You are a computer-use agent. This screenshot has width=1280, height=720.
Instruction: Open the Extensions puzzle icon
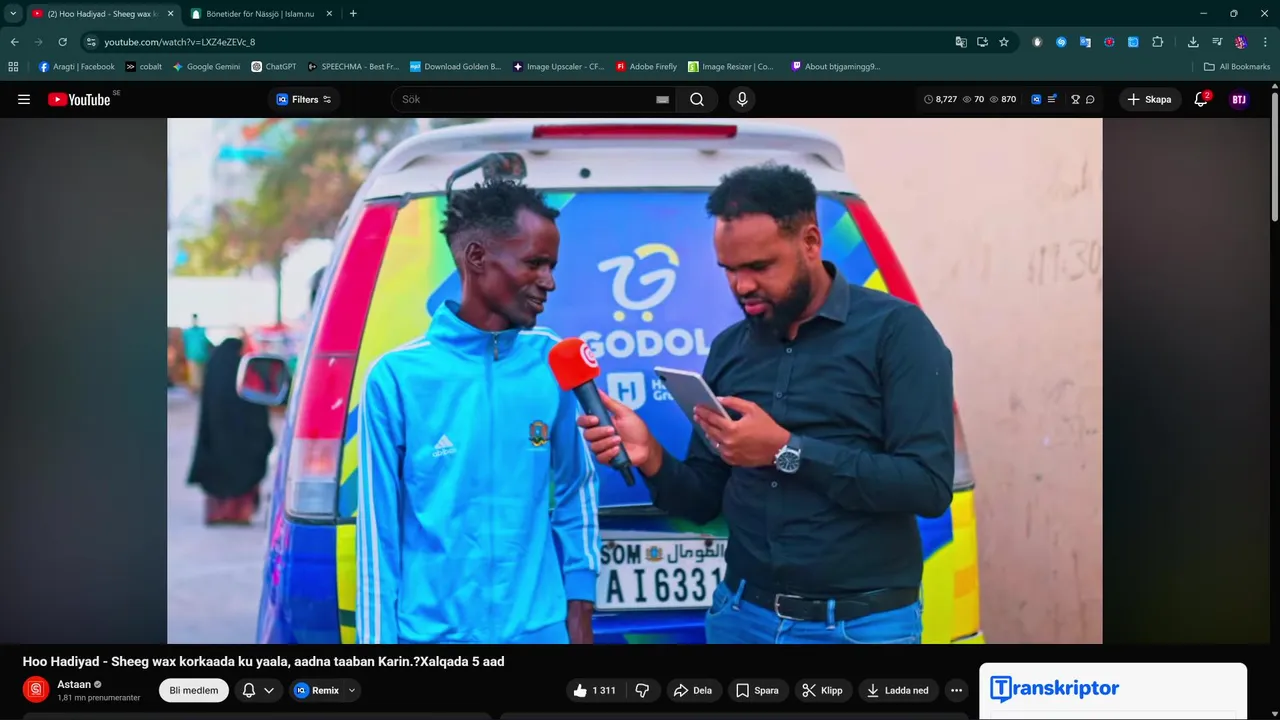tap(1158, 42)
